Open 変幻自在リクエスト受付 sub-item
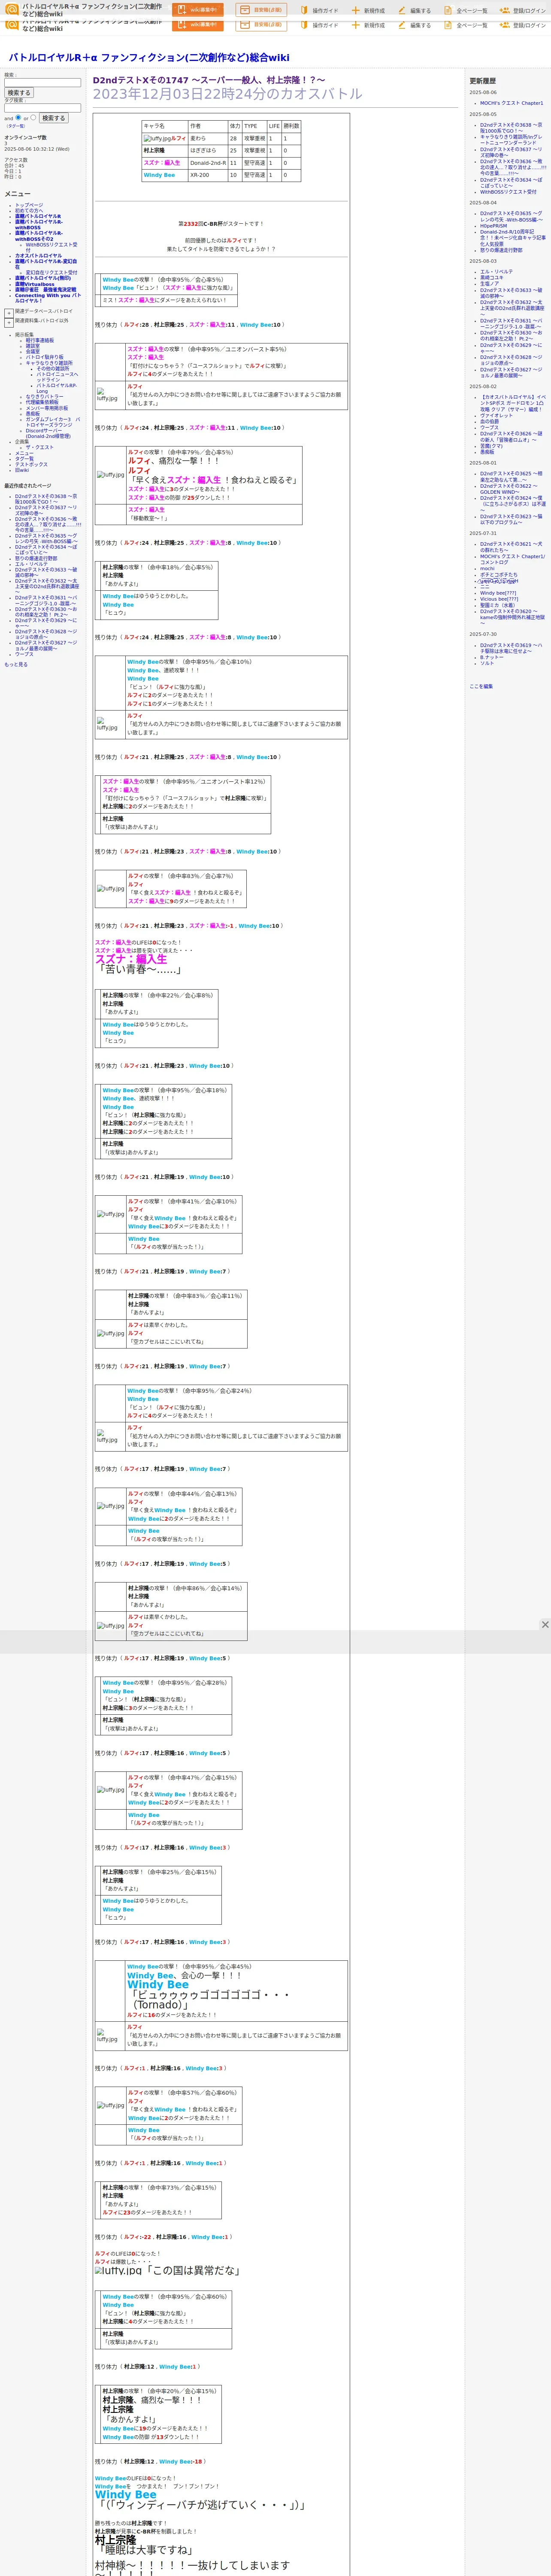Viewport: 551px width, 2576px height. point(51,272)
